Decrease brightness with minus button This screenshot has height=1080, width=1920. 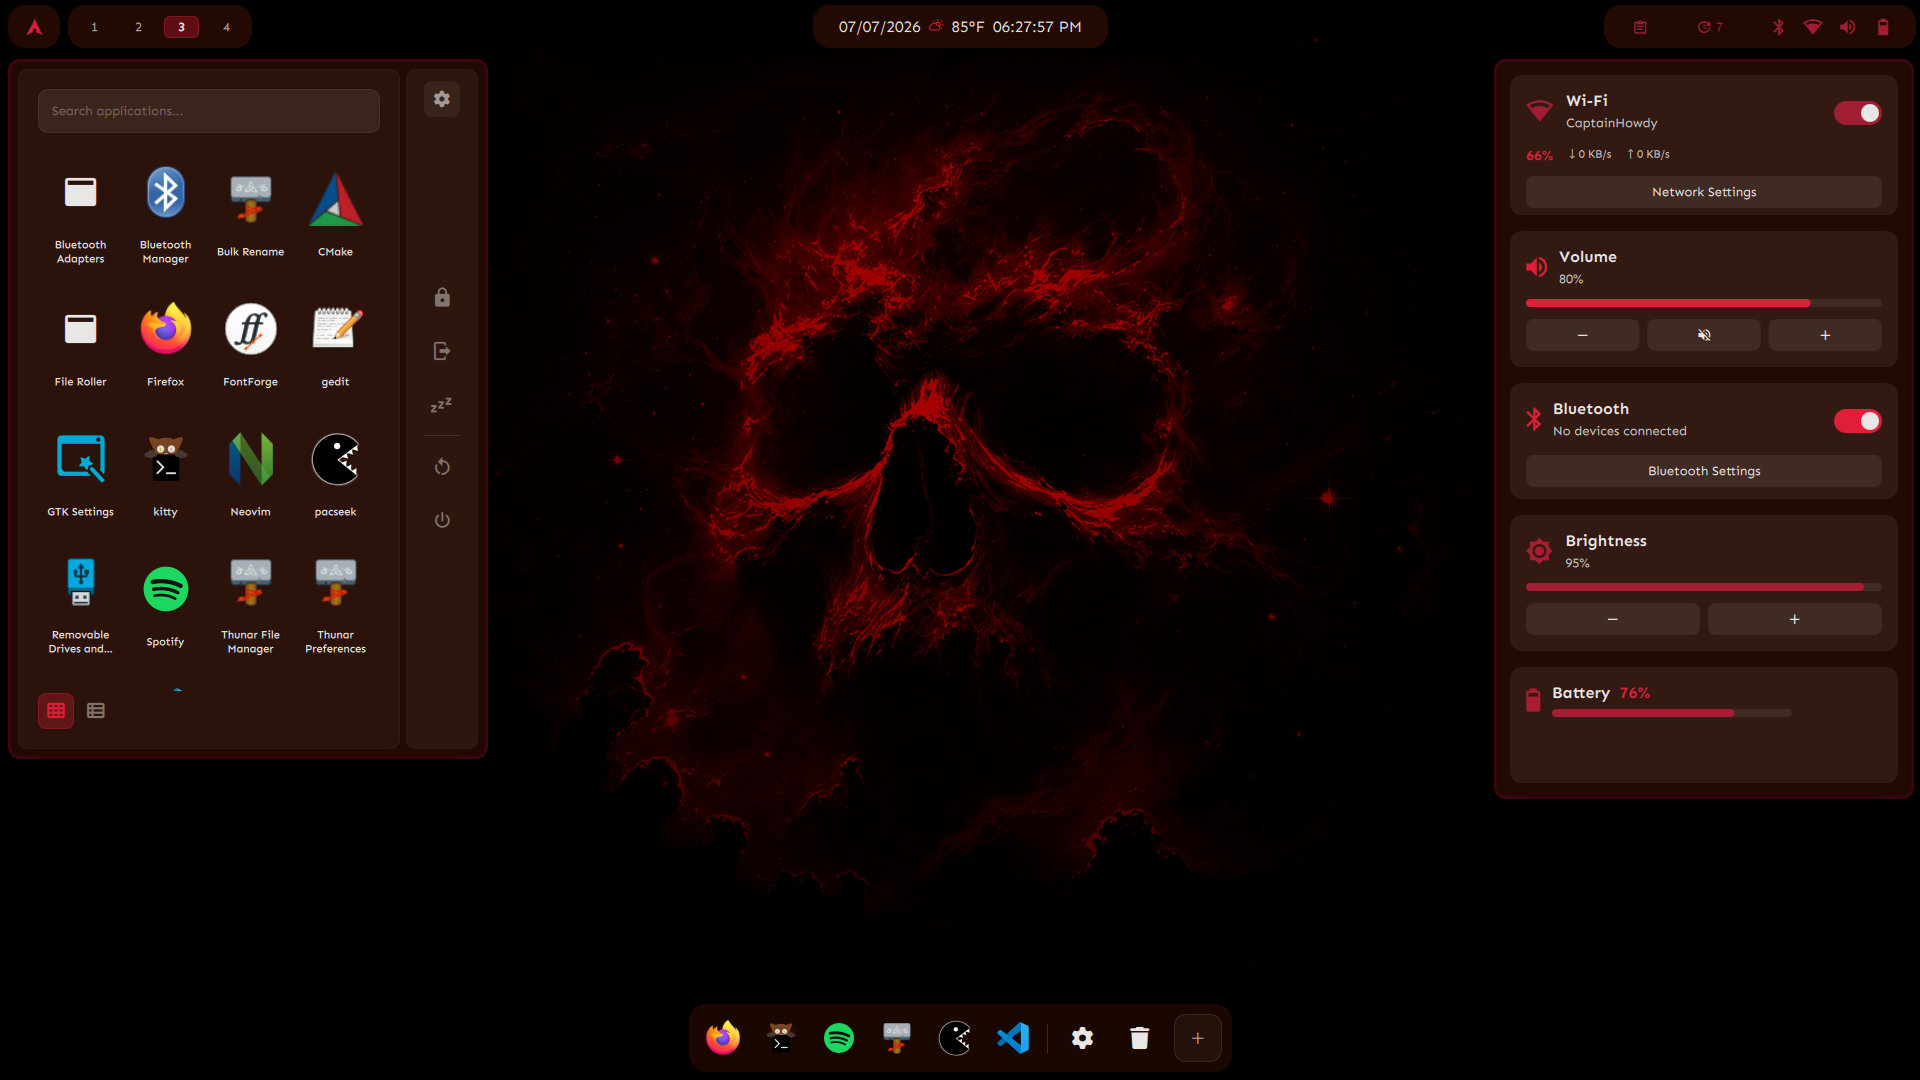tap(1612, 619)
